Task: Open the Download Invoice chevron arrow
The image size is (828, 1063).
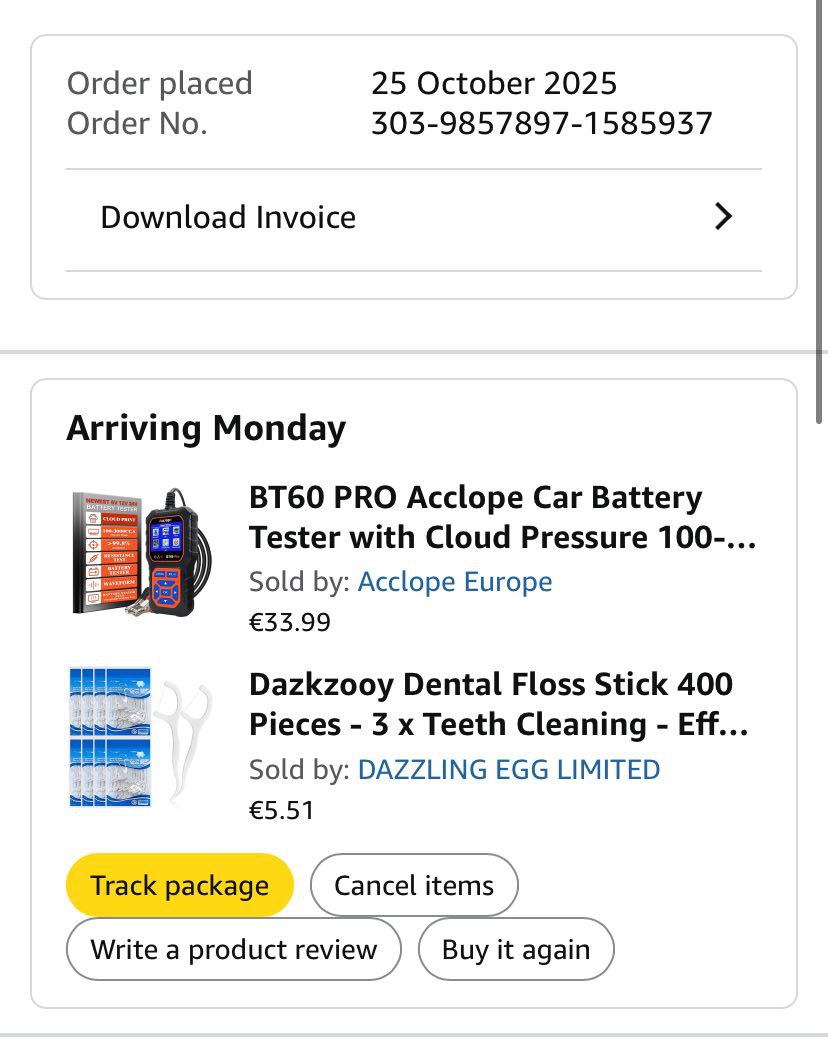Action: 723,217
